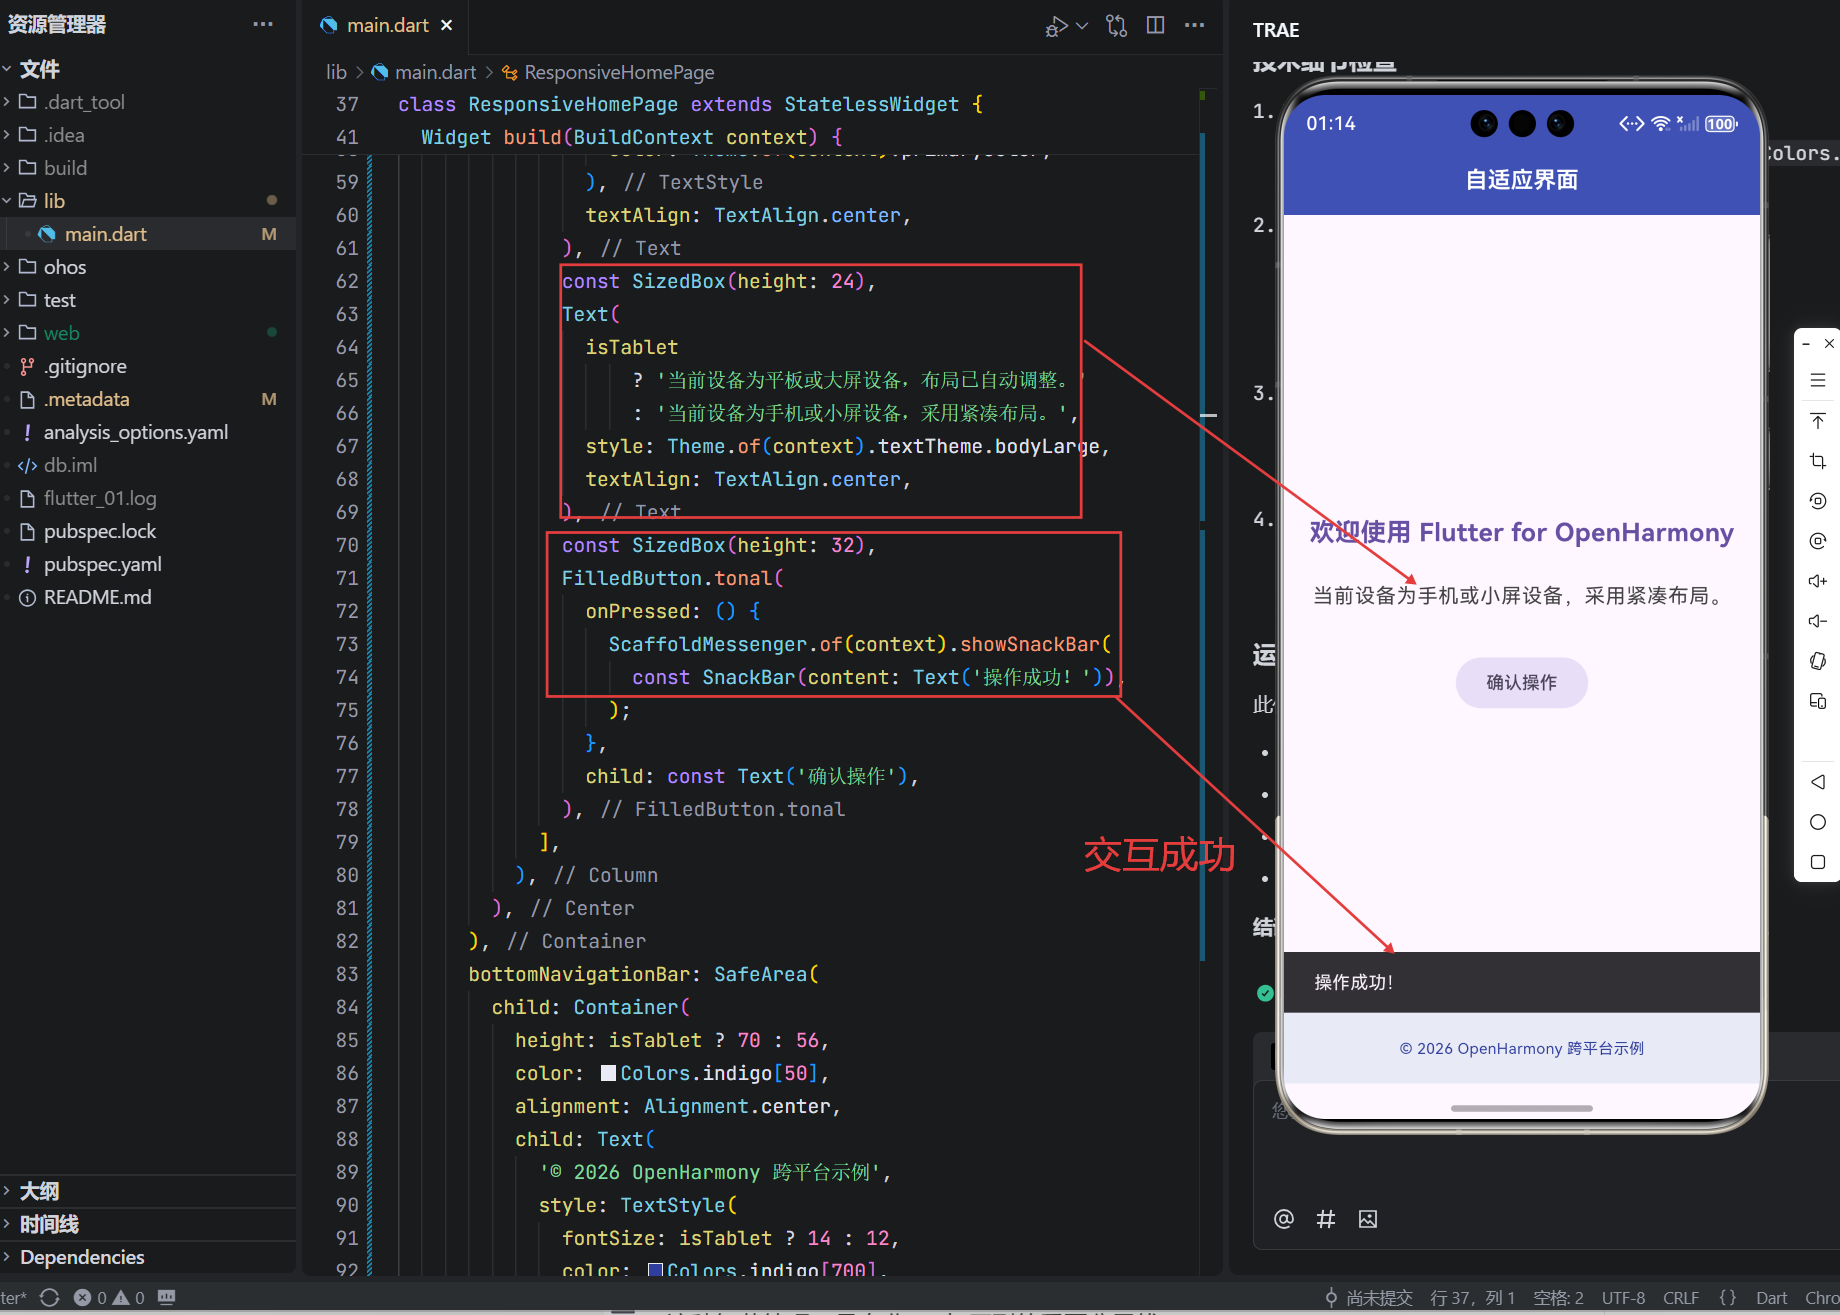Click the 空格: 2 indentation setting
Screen dimensions: 1840x1315
click(1558, 1297)
